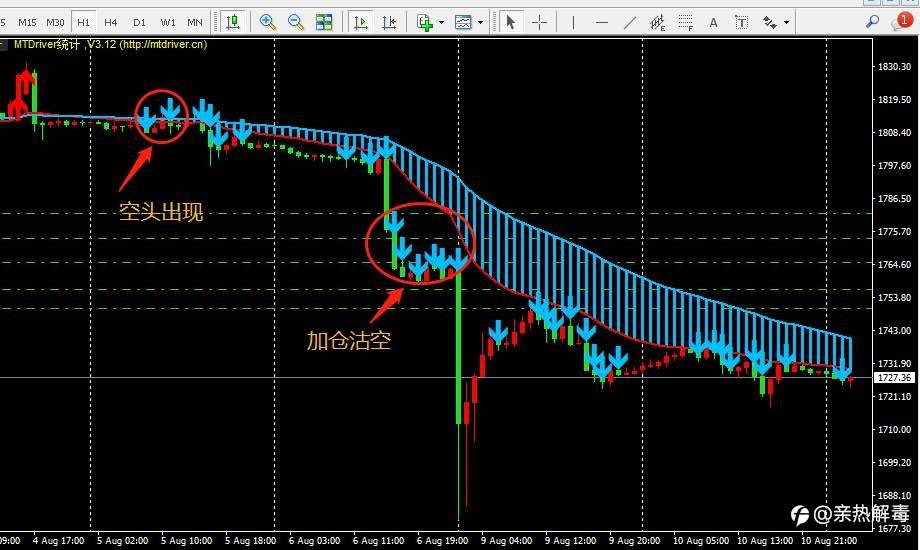Tile chart windows with the grid icon
Screen dimensions: 920x550
tap(324, 22)
